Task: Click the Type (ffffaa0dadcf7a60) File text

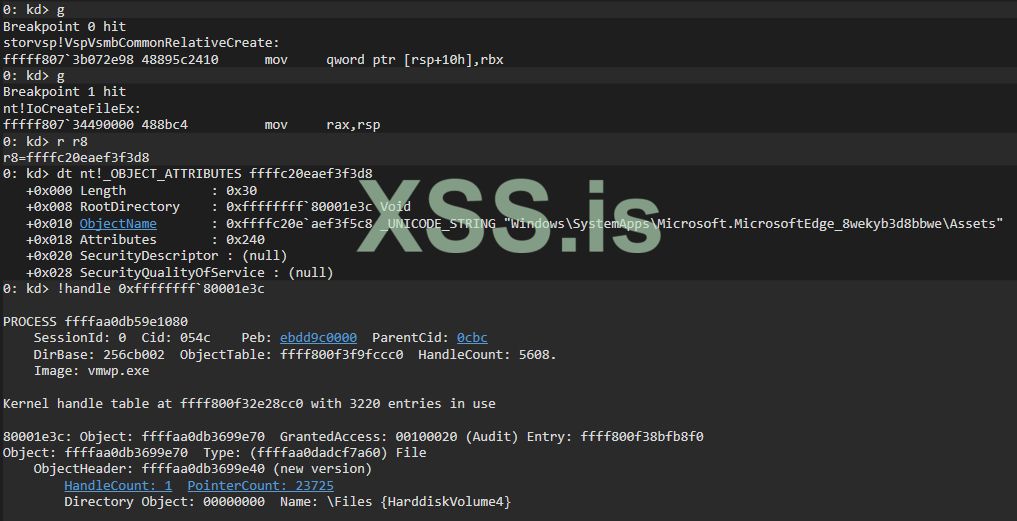Action: (x=315, y=452)
